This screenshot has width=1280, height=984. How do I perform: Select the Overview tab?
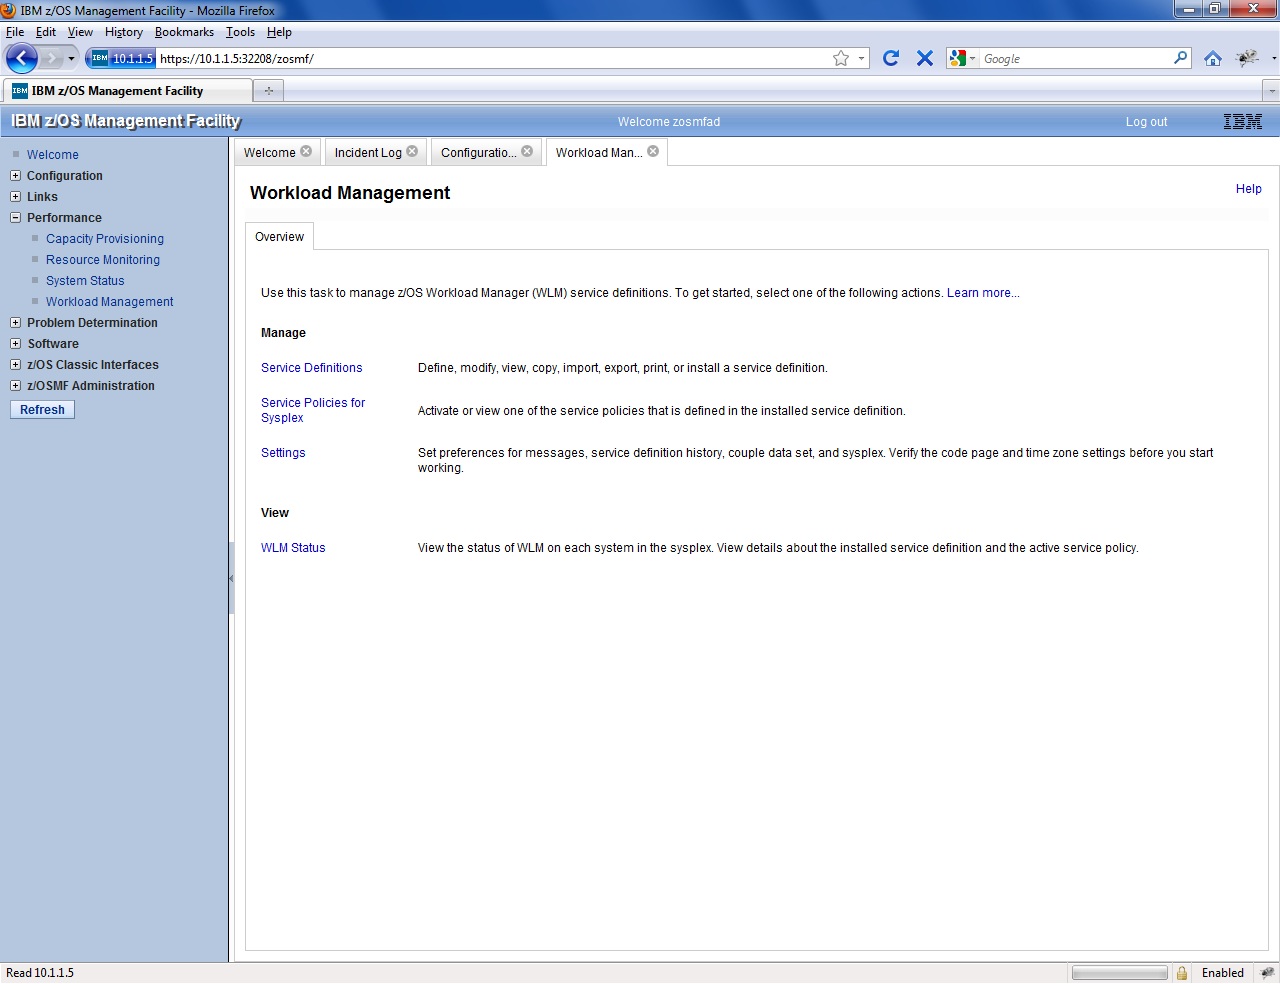coord(279,237)
